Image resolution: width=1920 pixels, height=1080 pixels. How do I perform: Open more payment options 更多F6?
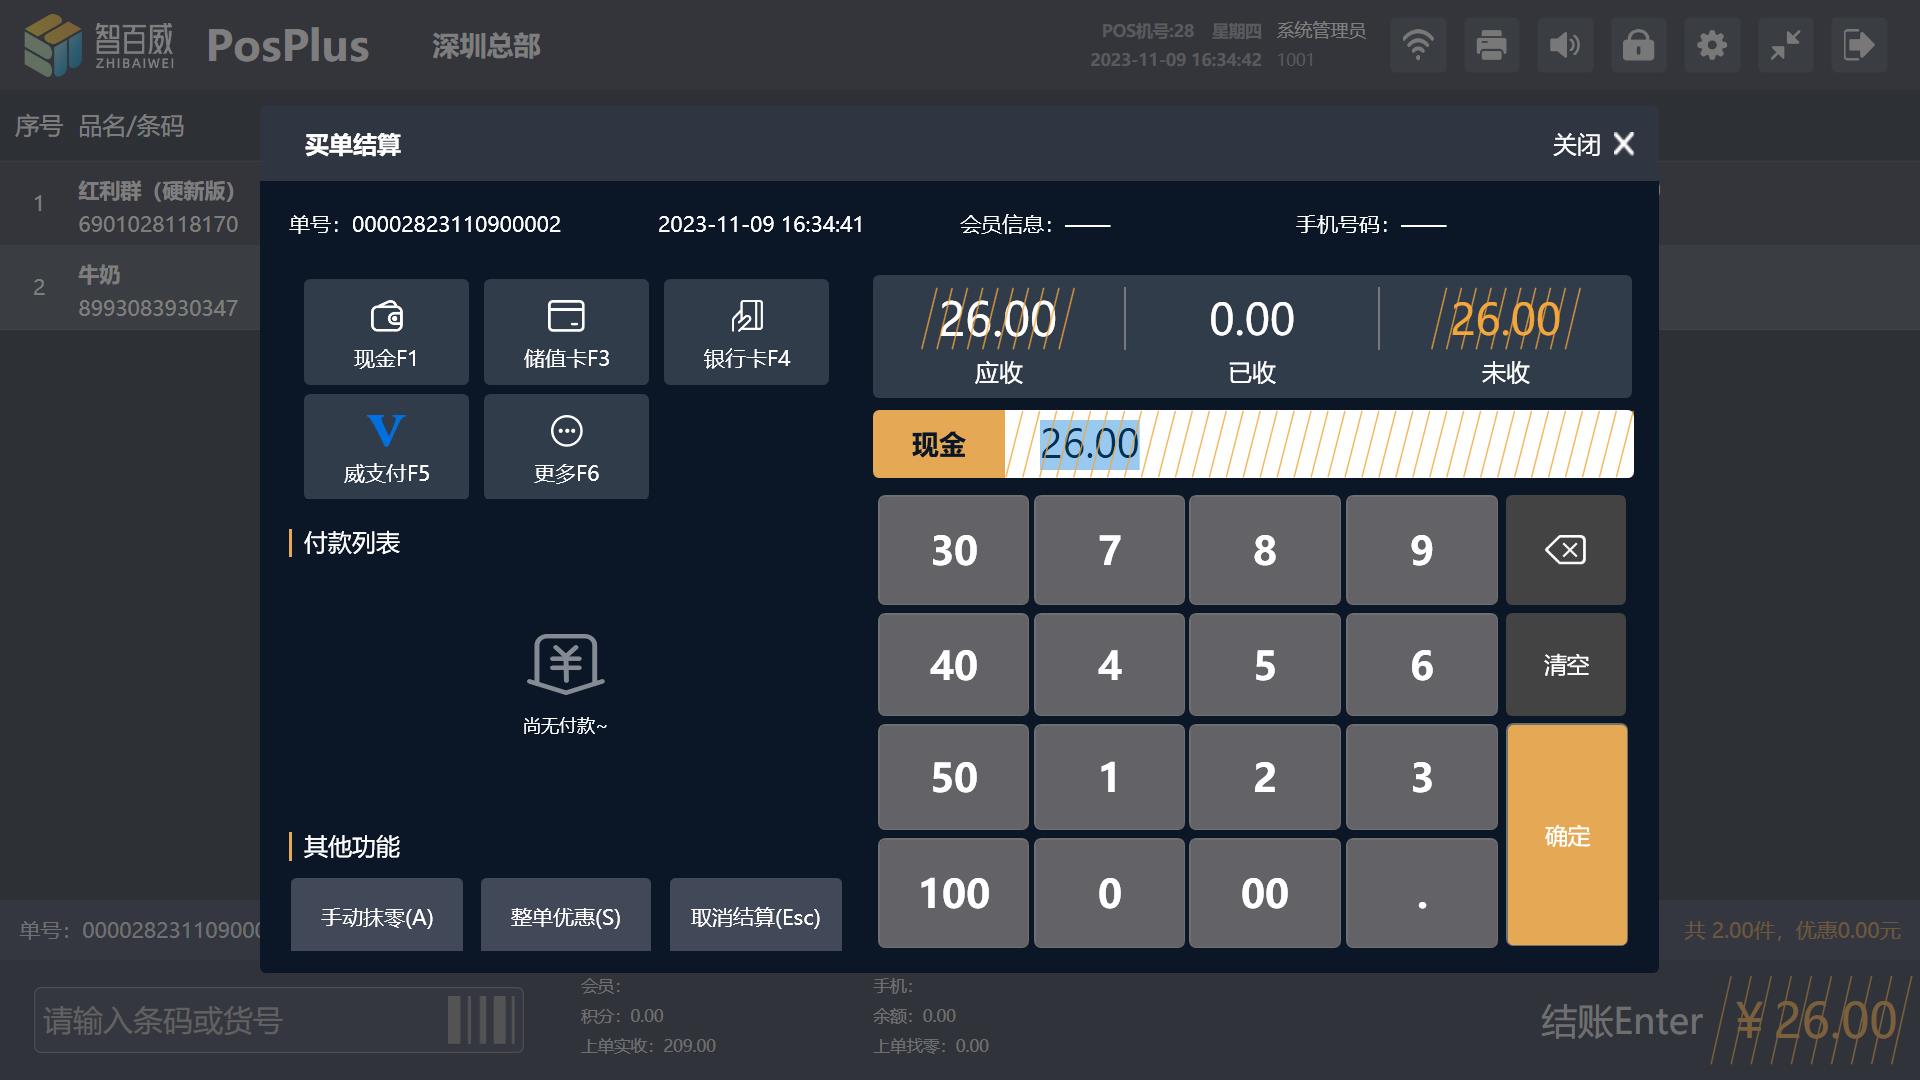[566, 447]
